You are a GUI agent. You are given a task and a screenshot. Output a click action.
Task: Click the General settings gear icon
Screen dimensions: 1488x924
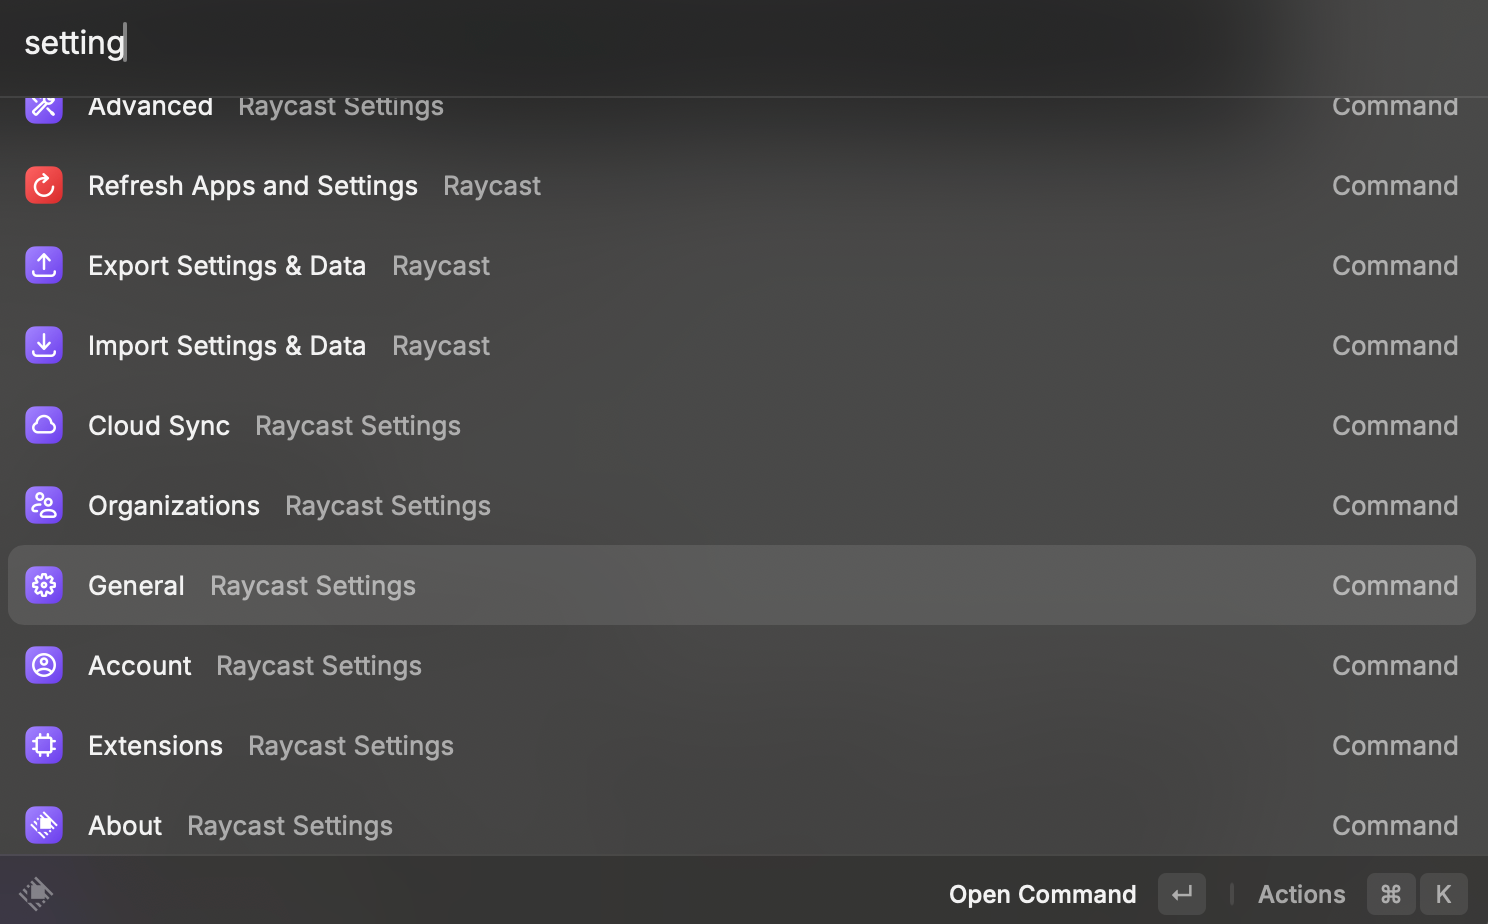pyautogui.click(x=43, y=585)
